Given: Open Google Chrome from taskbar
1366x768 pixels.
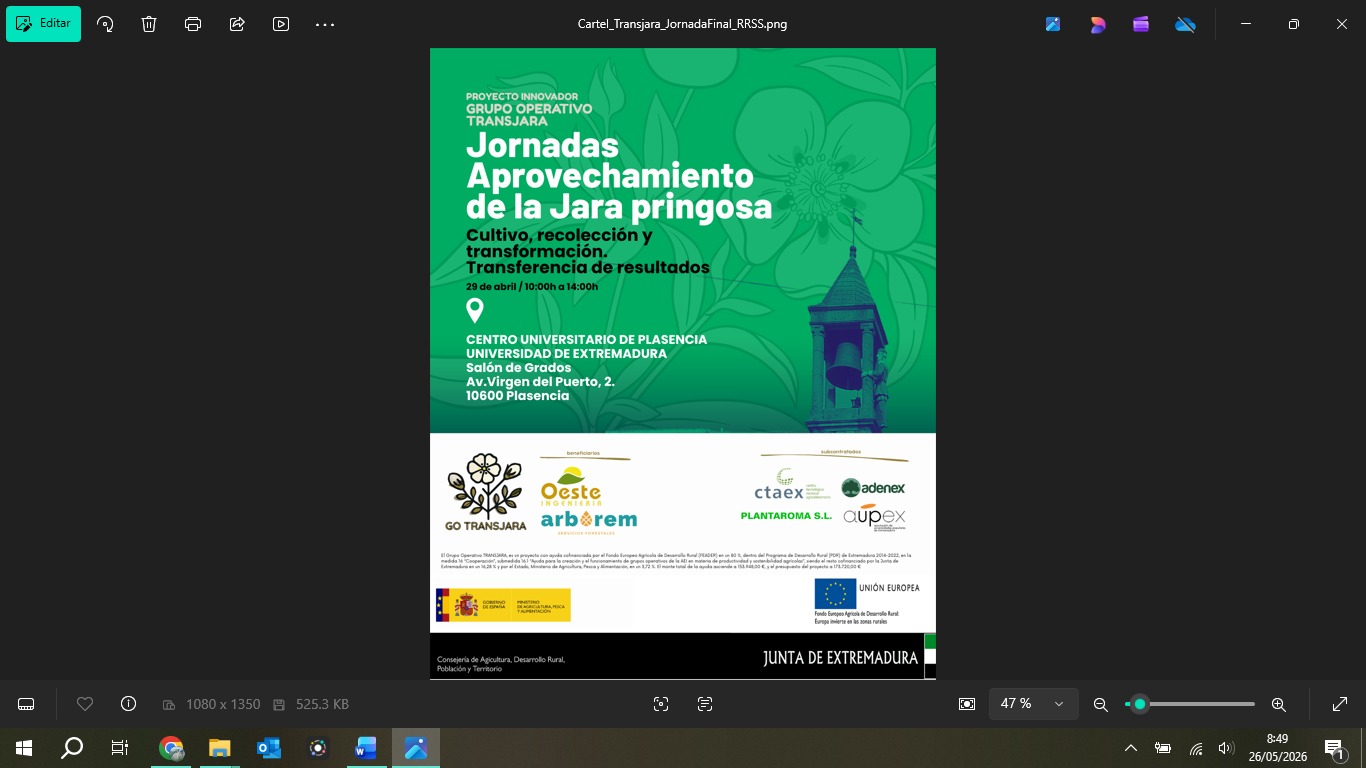Looking at the screenshot, I should coord(171,748).
